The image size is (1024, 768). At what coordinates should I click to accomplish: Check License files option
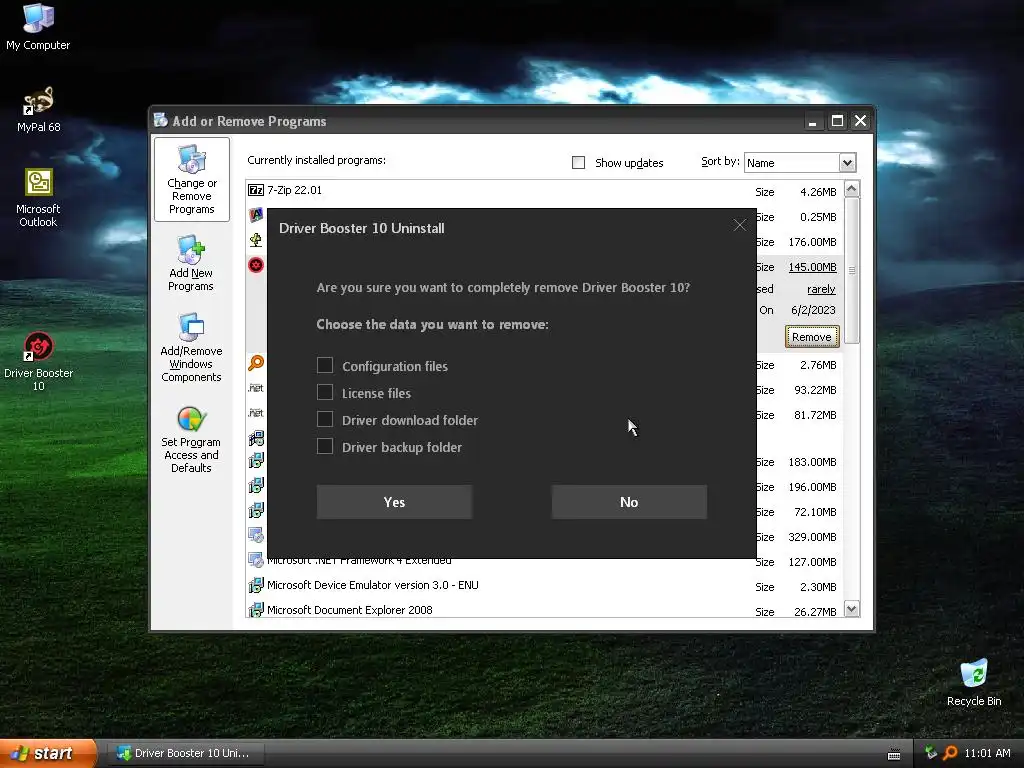(x=325, y=392)
